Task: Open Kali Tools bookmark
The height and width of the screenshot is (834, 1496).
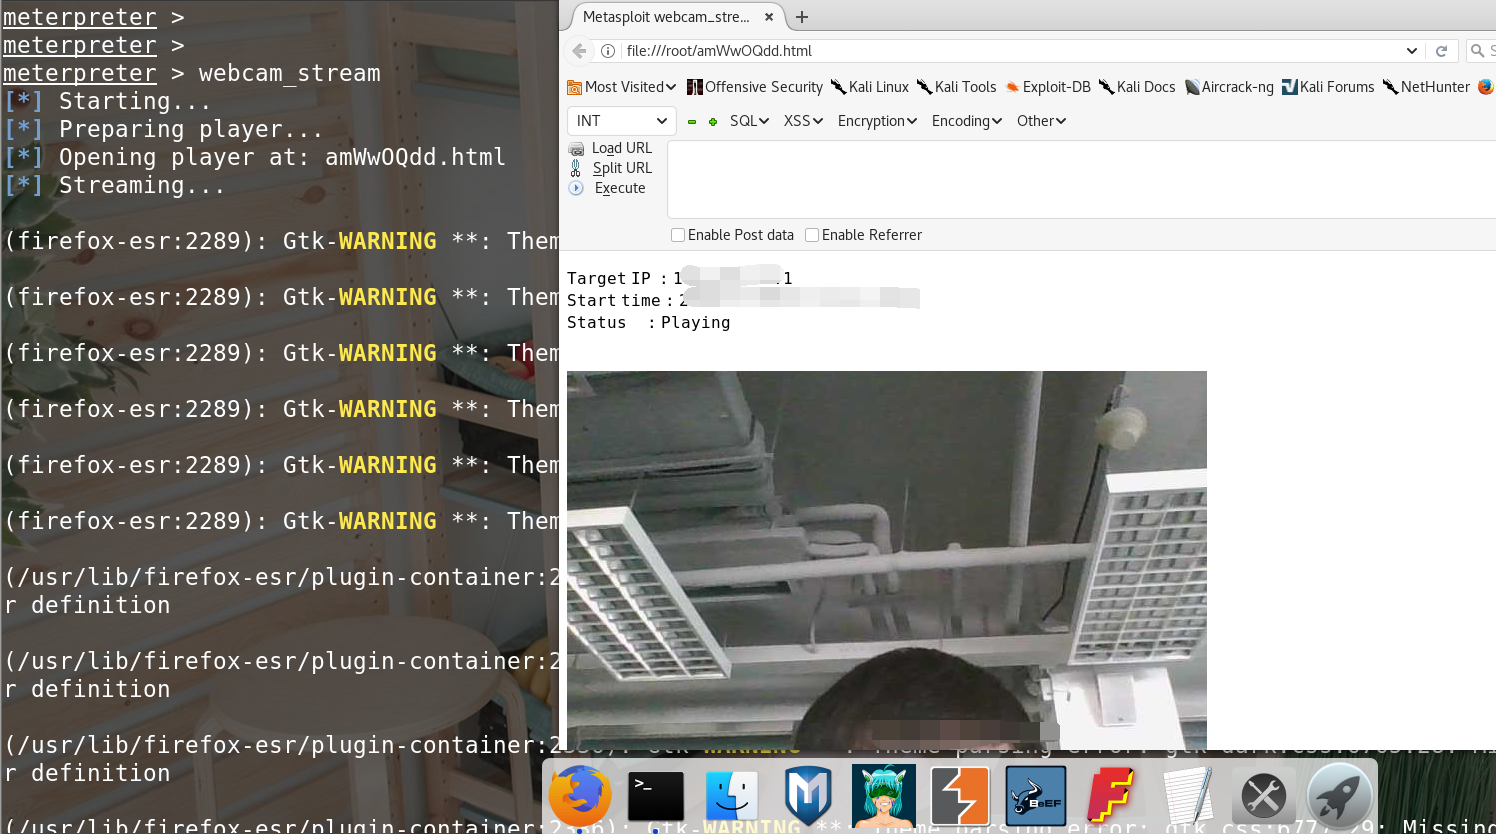Action: (x=957, y=87)
